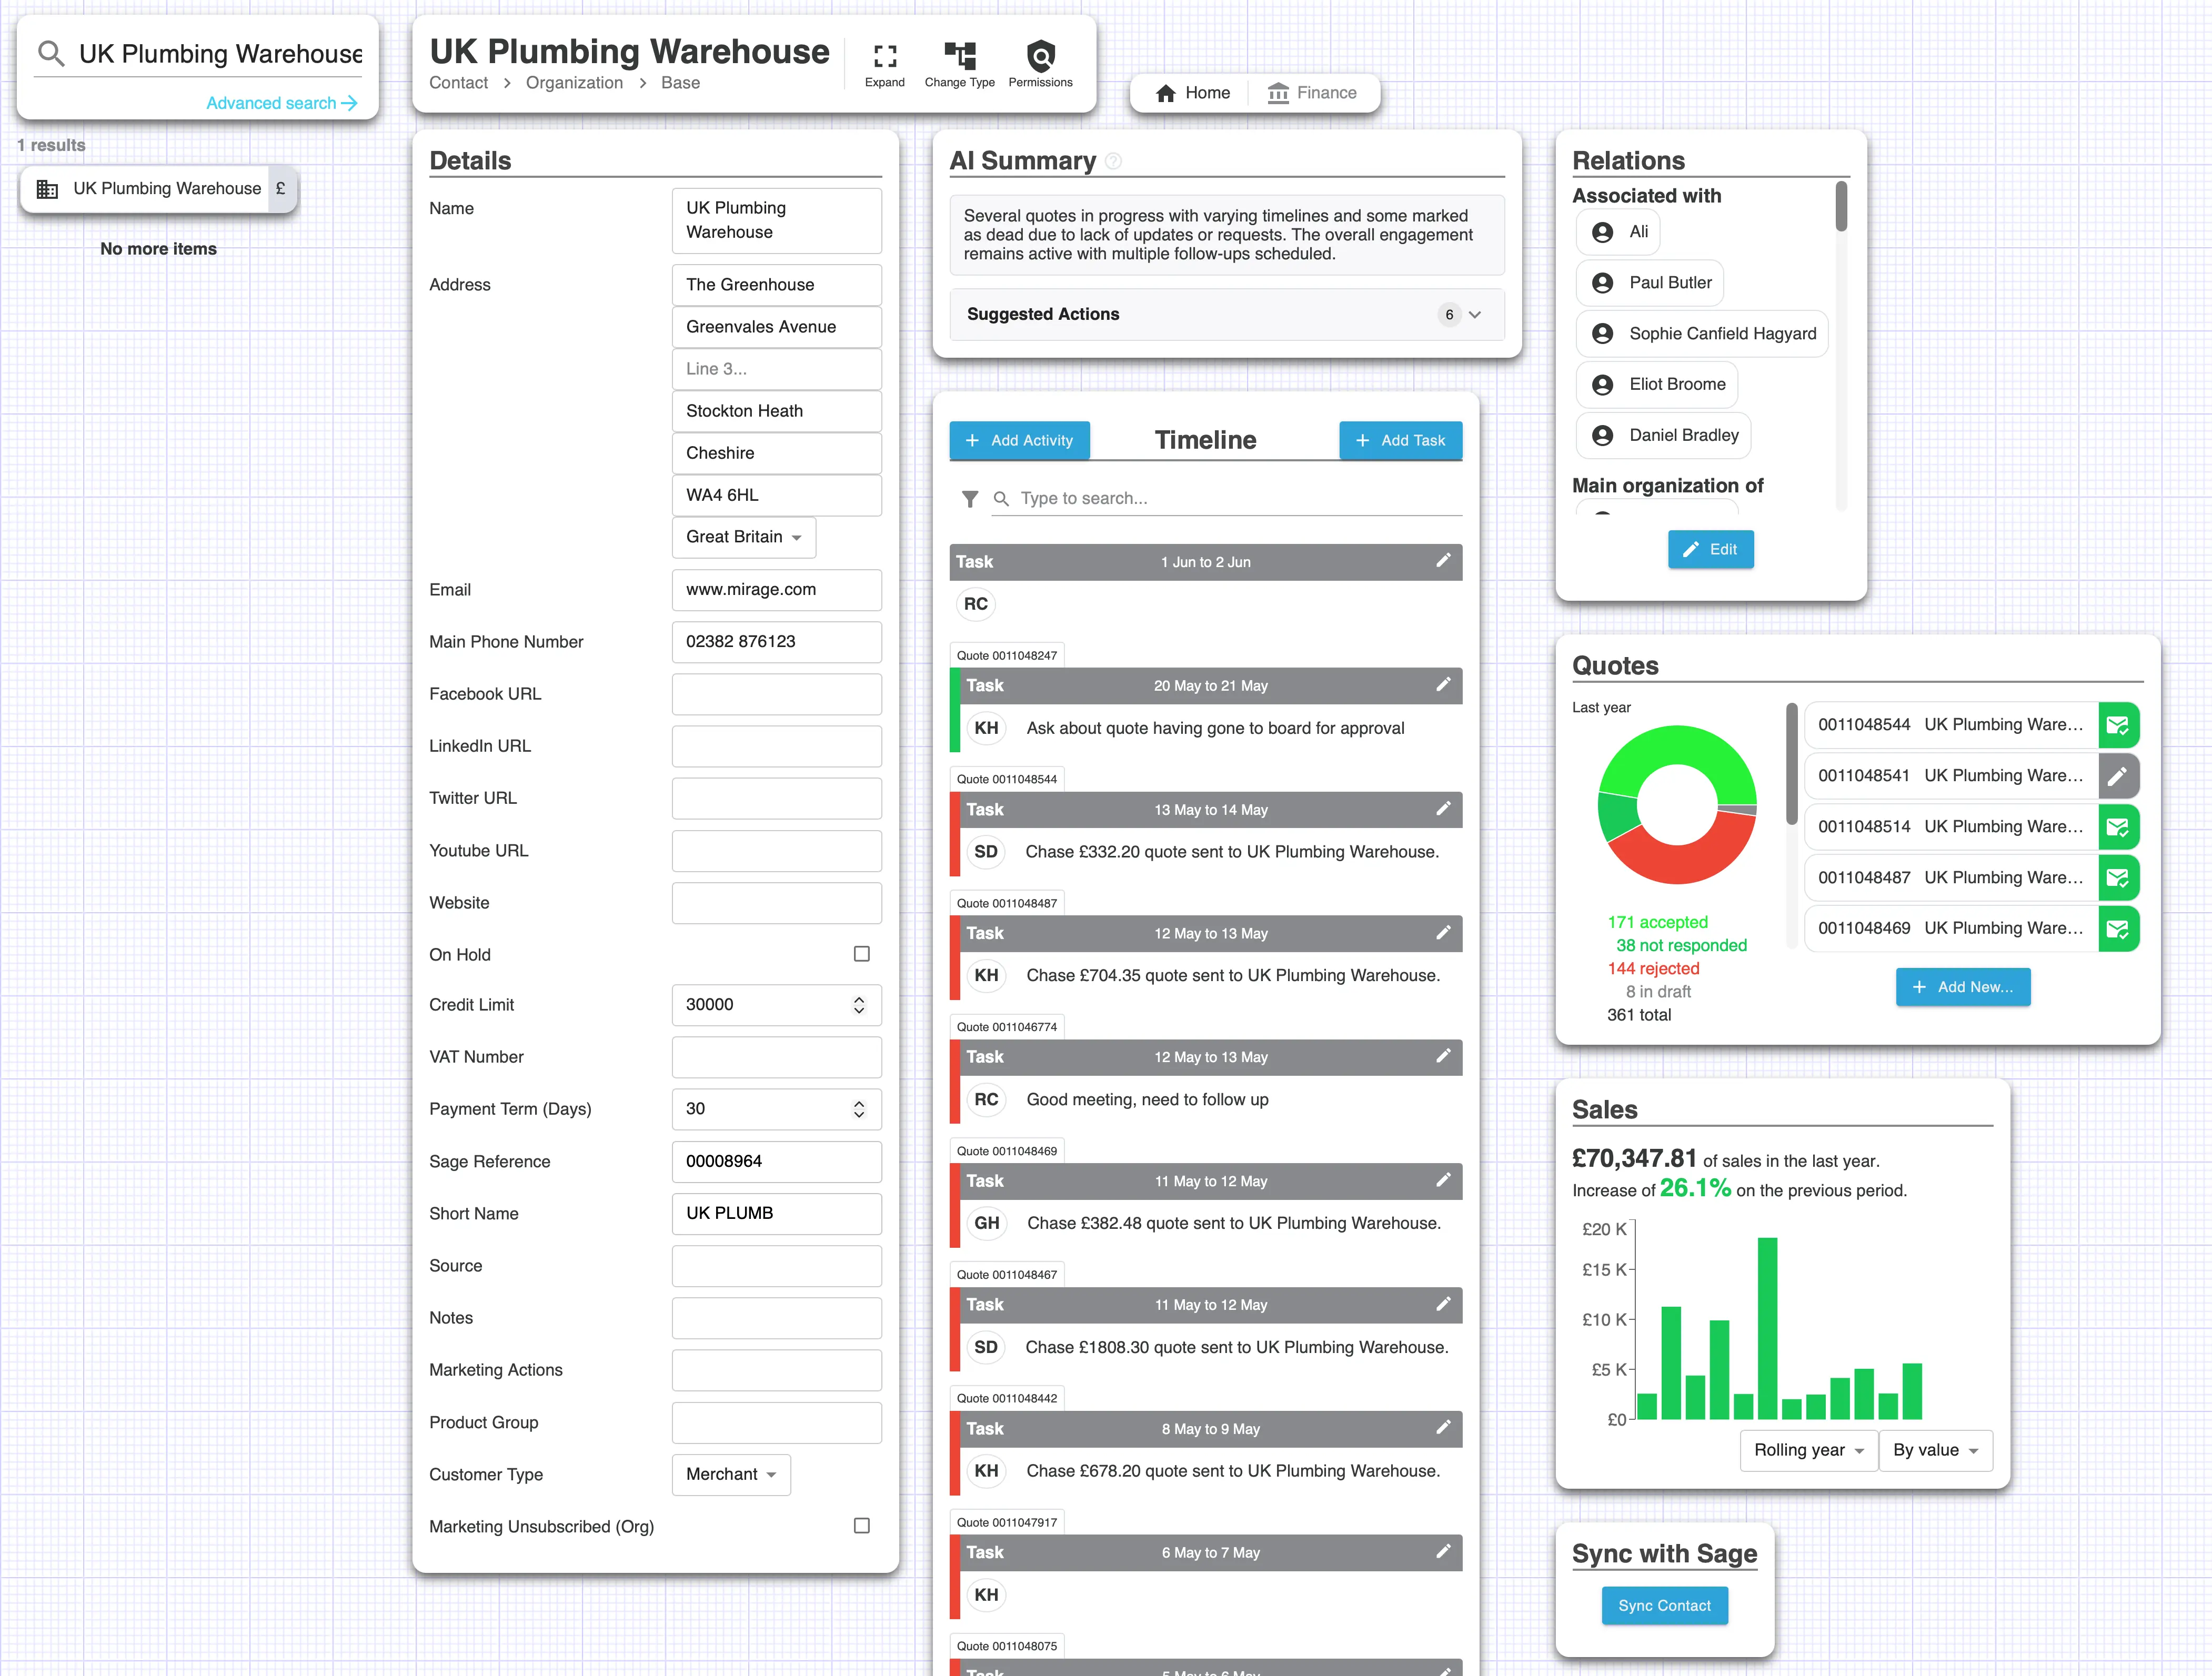Toggle Marketing Unsubscribed (Org) checkbox
Viewport: 2212px width, 1676px height.
click(861, 1526)
